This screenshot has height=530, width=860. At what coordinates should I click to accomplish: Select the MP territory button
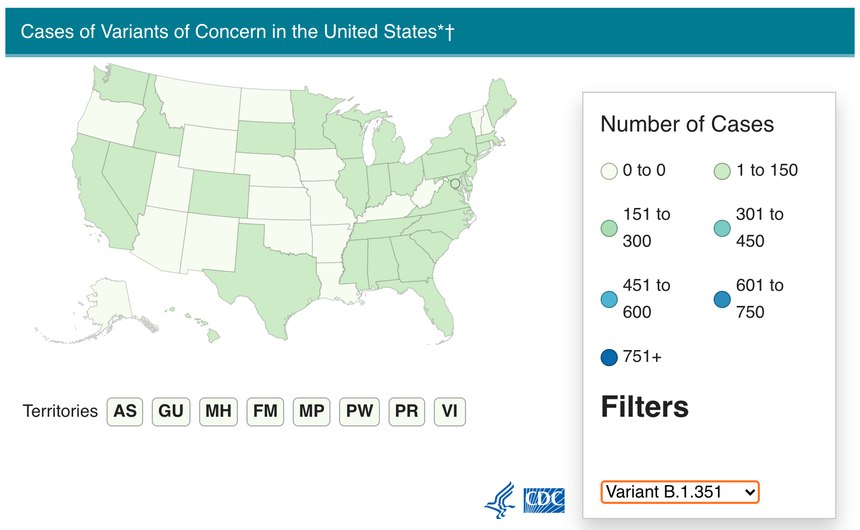point(312,411)
